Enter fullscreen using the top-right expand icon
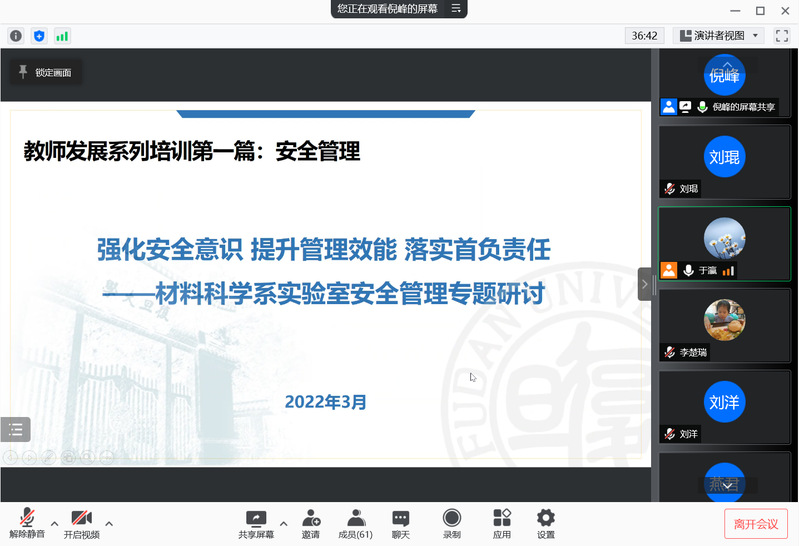This screenshot has height=546, width=799. tap(782, 36)
